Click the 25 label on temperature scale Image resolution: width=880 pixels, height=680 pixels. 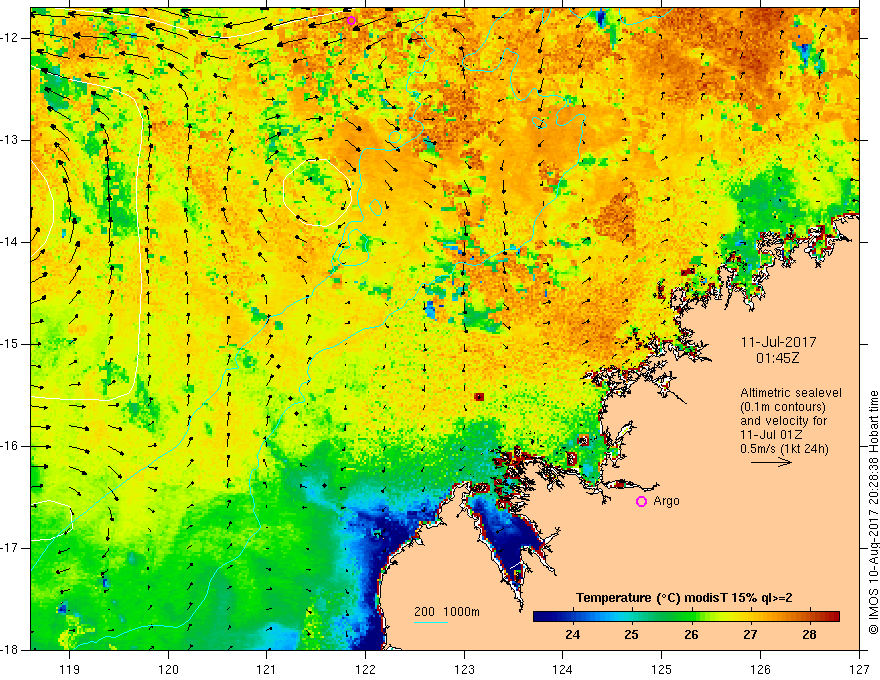[x=631, y=635]
